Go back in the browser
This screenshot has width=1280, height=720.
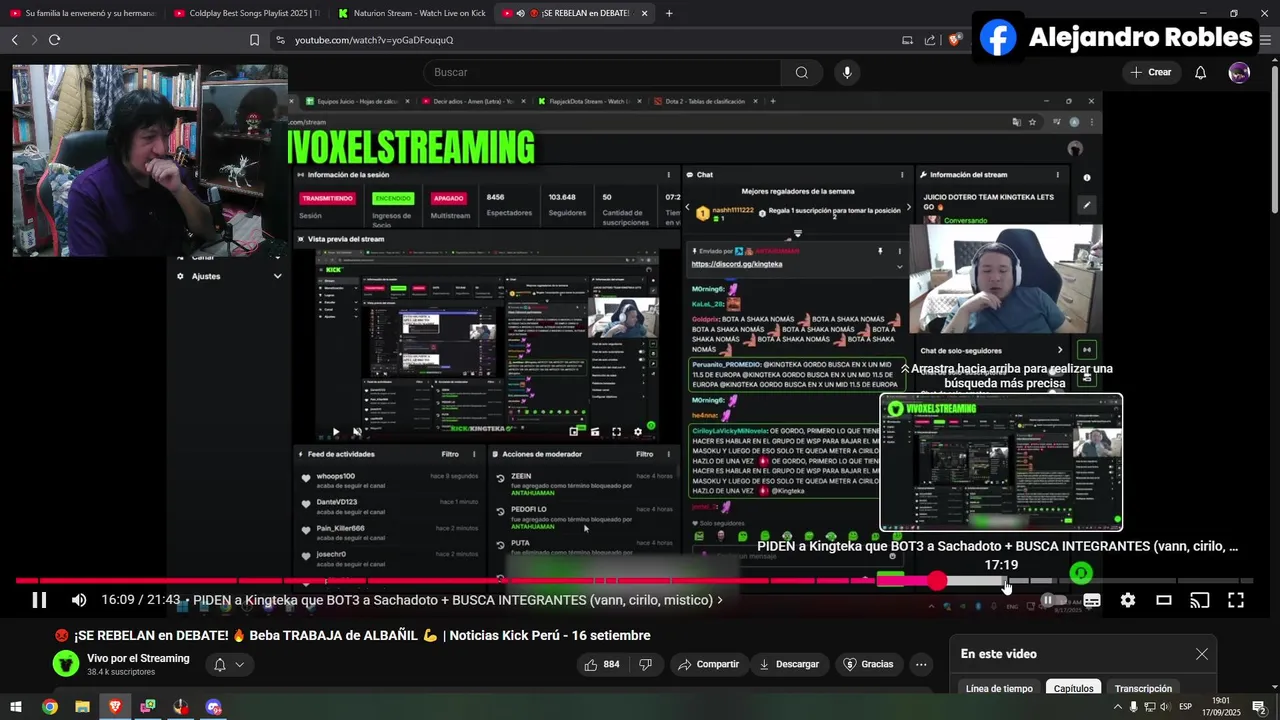[x=15, y=40]
